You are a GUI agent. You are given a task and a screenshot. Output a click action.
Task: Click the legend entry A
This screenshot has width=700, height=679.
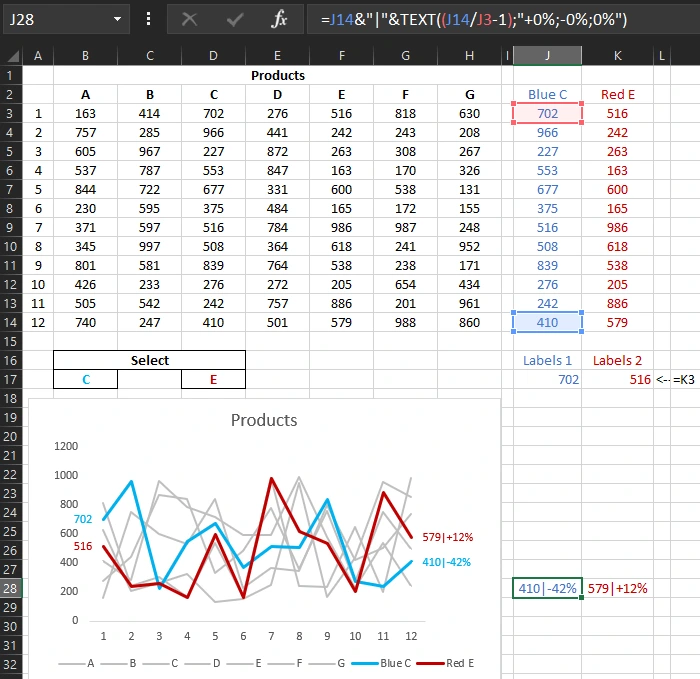coord(76,663)
